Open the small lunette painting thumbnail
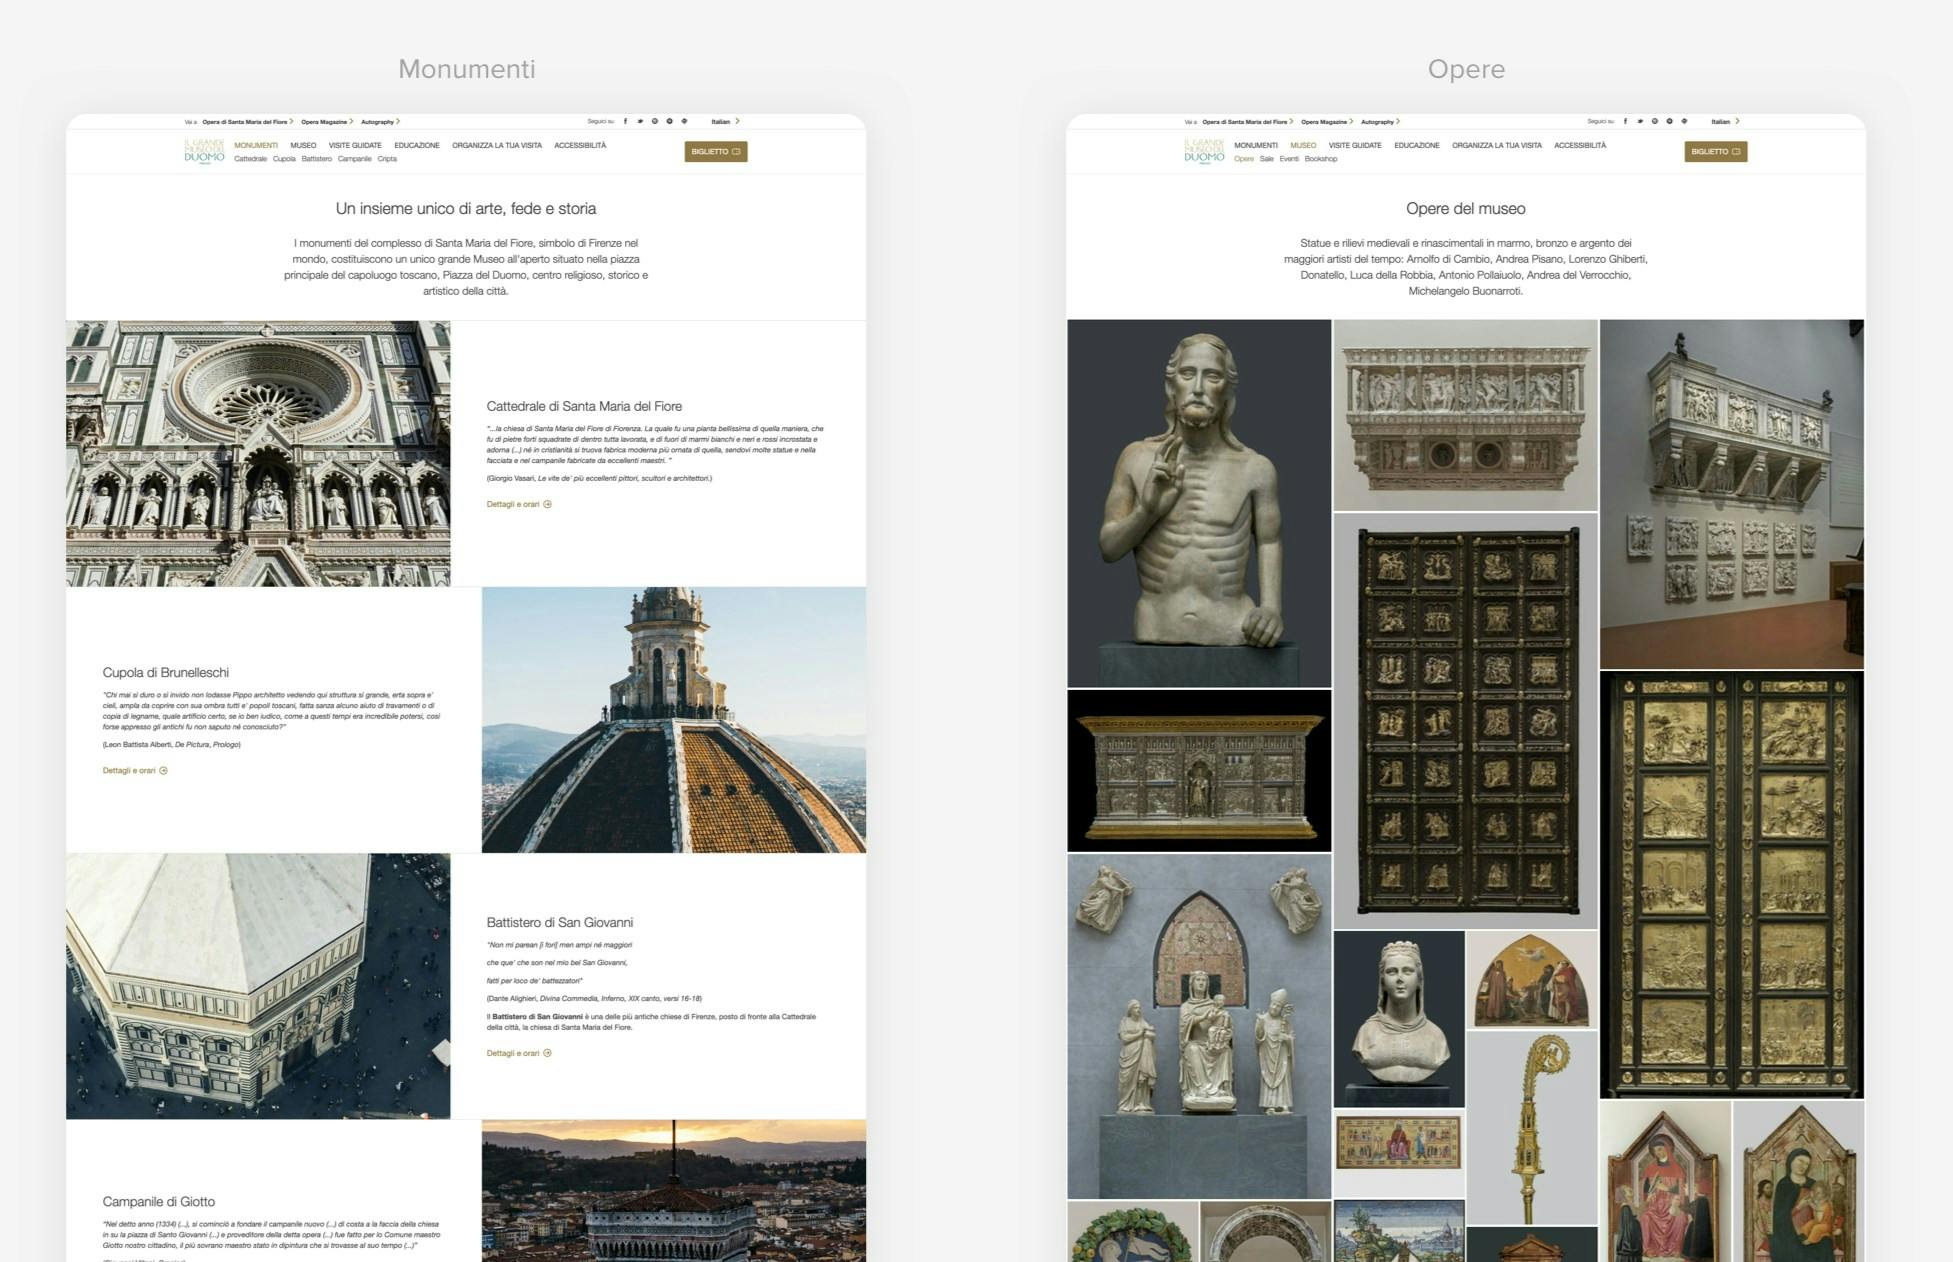Viewport: 1953px width, 1262px height. point(1532,980)
